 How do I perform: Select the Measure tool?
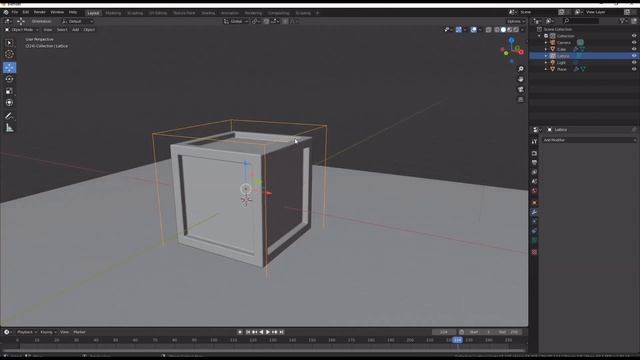[9, 128]
